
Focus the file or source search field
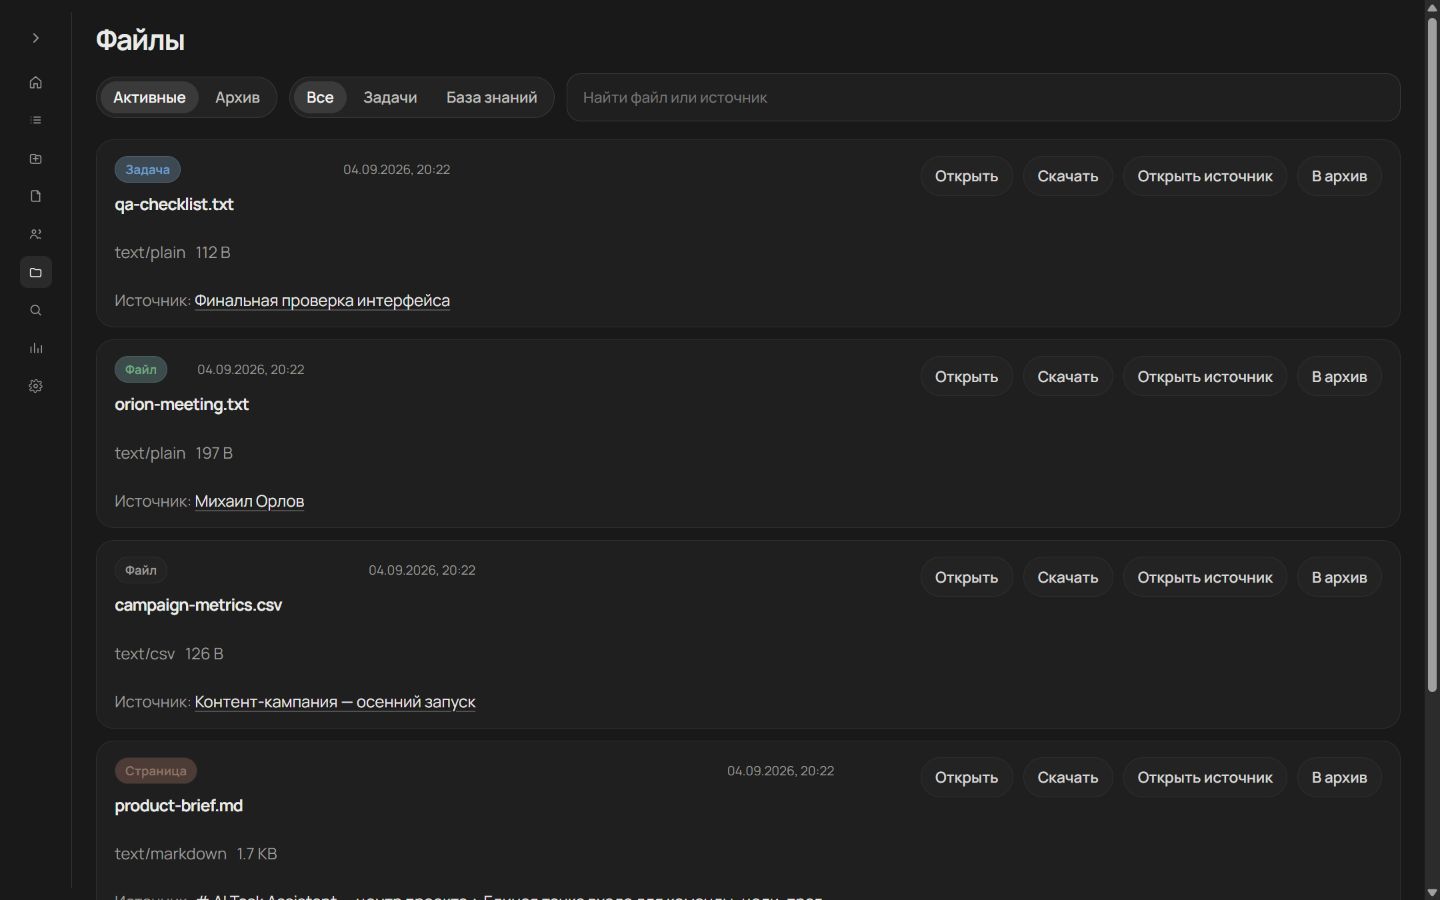tap(983, 97)
